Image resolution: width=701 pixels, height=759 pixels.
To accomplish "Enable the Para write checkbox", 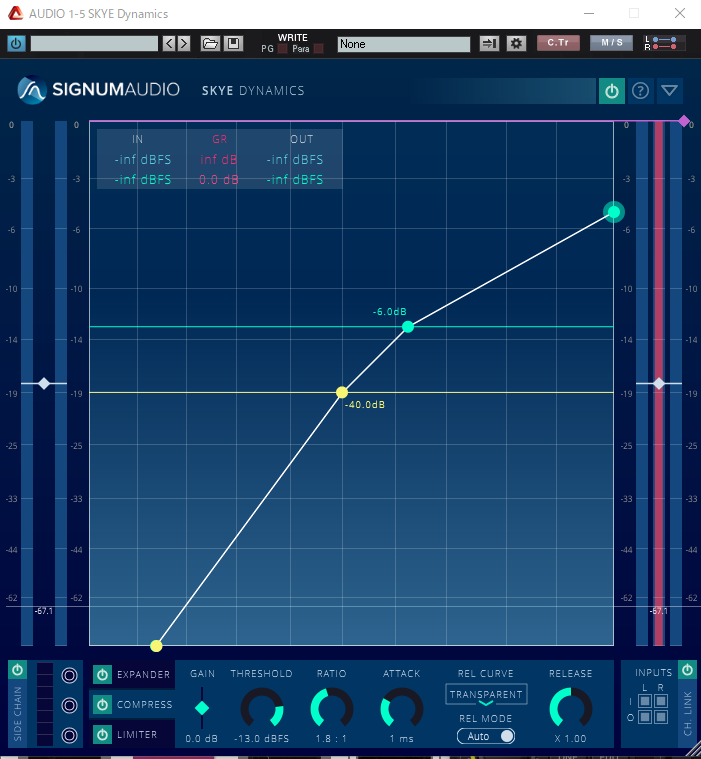I will [x=319, y=48].
